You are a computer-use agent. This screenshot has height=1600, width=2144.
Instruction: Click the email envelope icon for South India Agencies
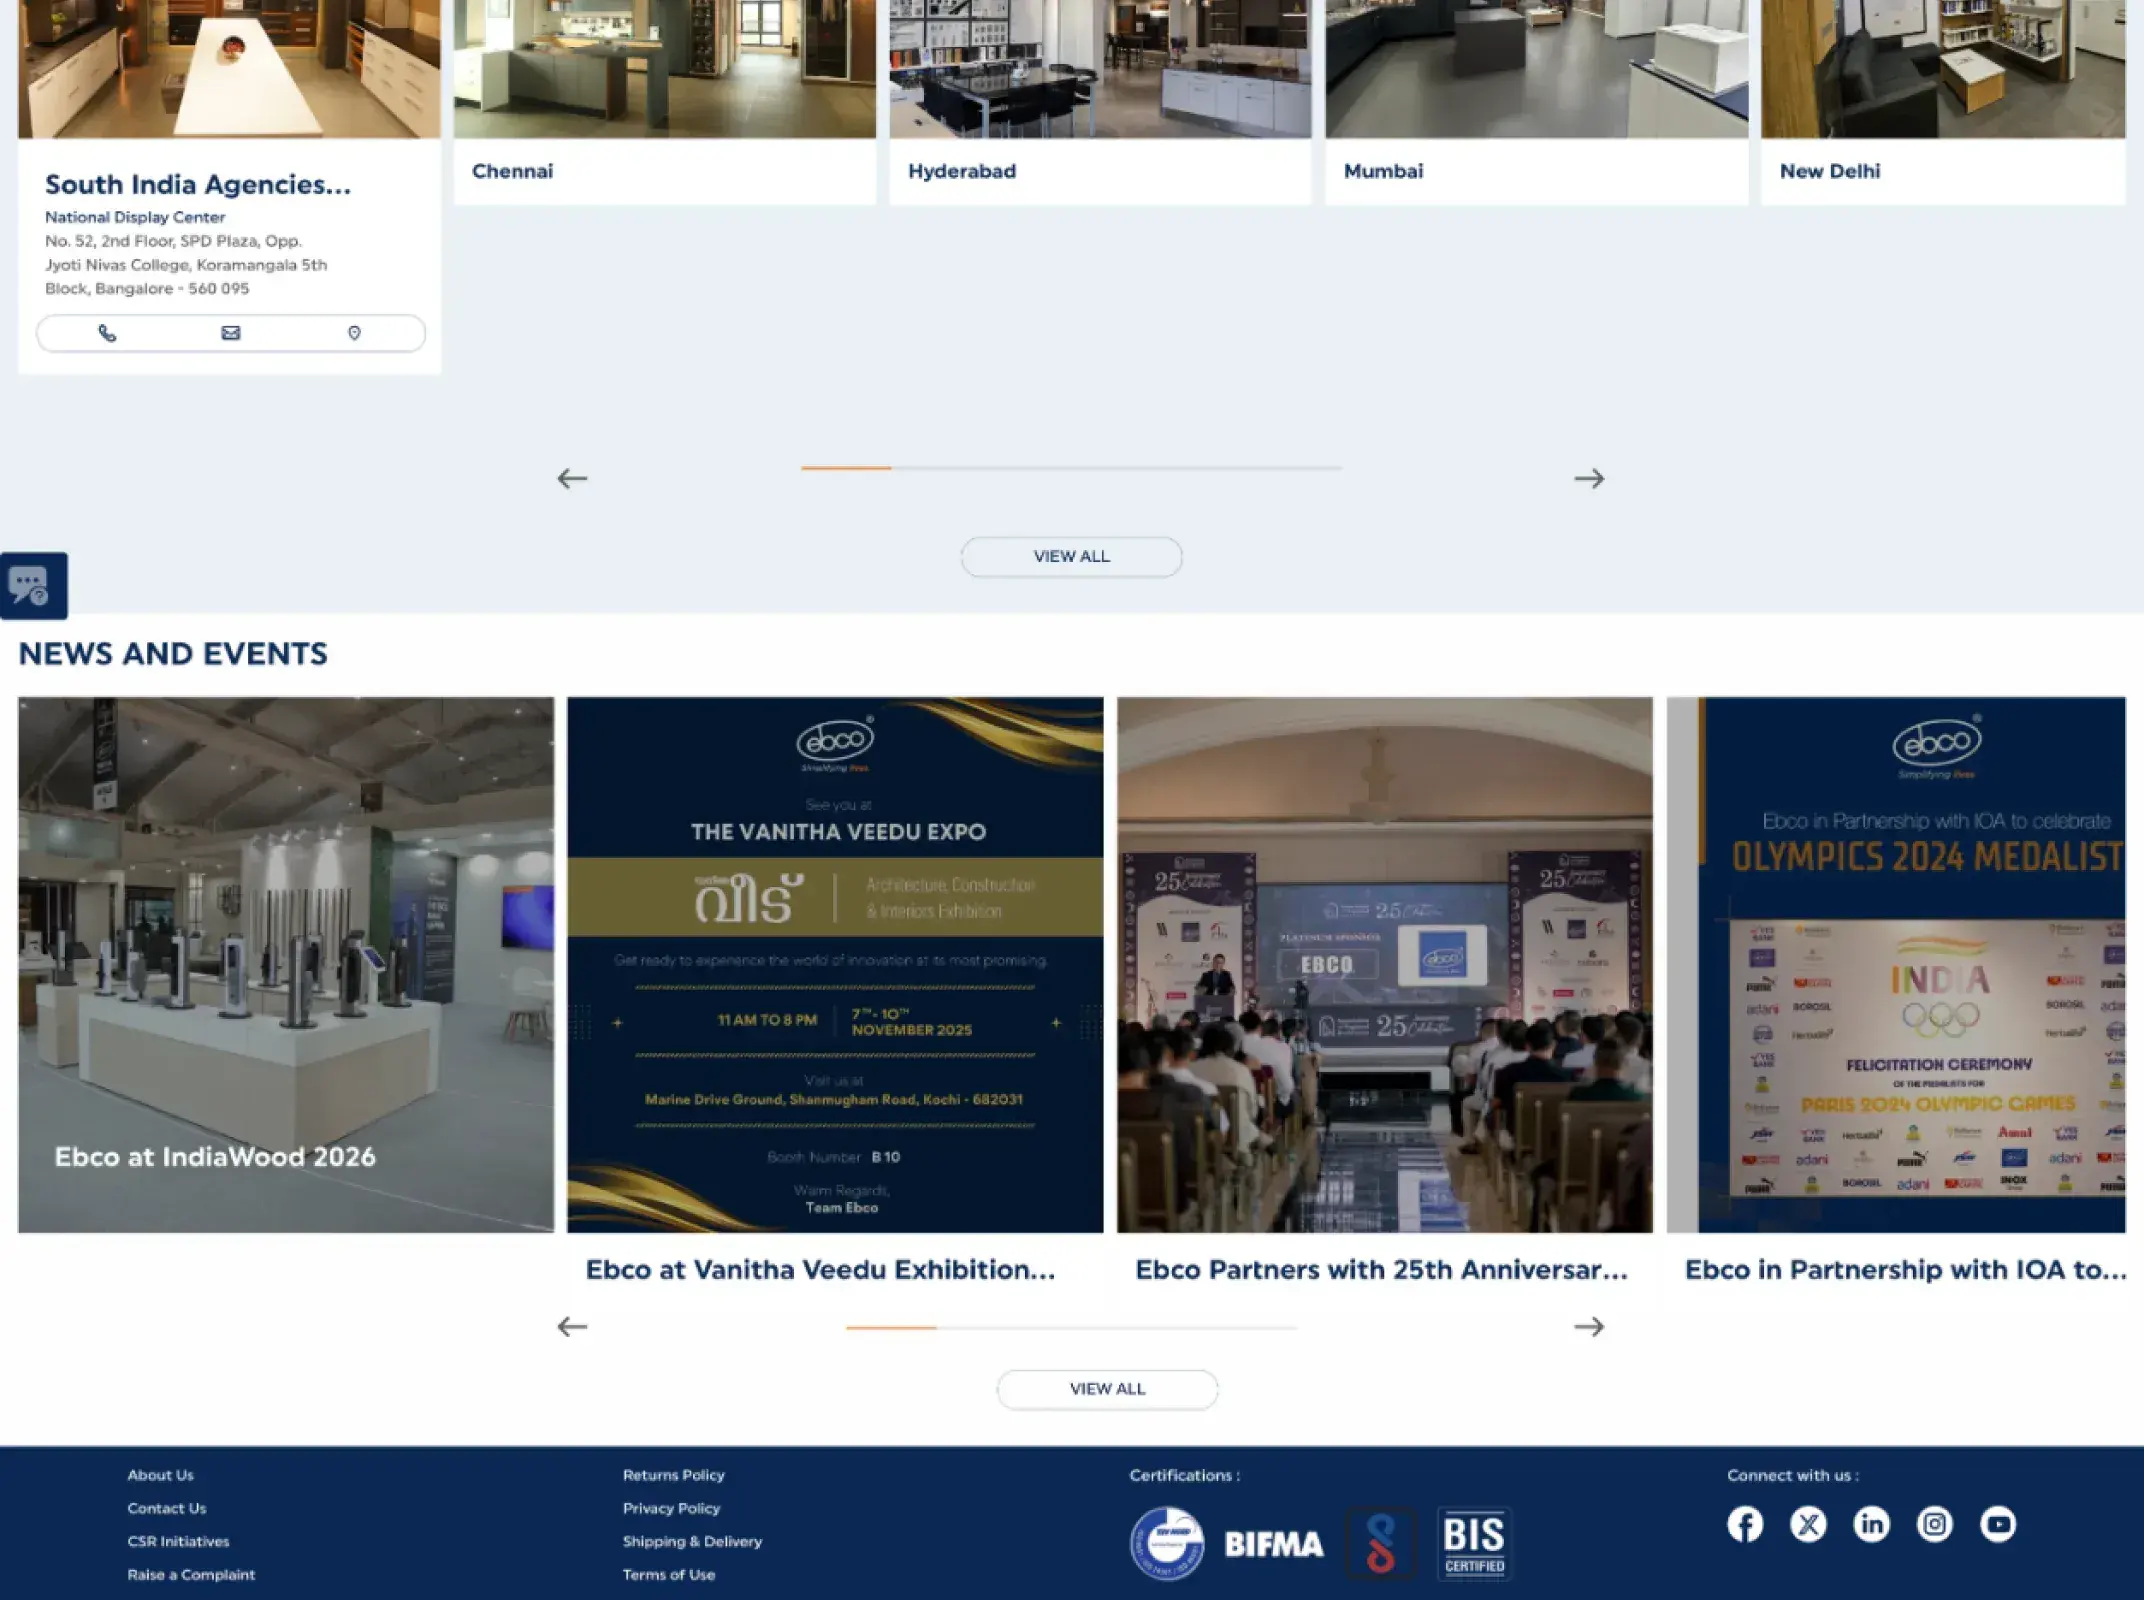click(230, 333)
